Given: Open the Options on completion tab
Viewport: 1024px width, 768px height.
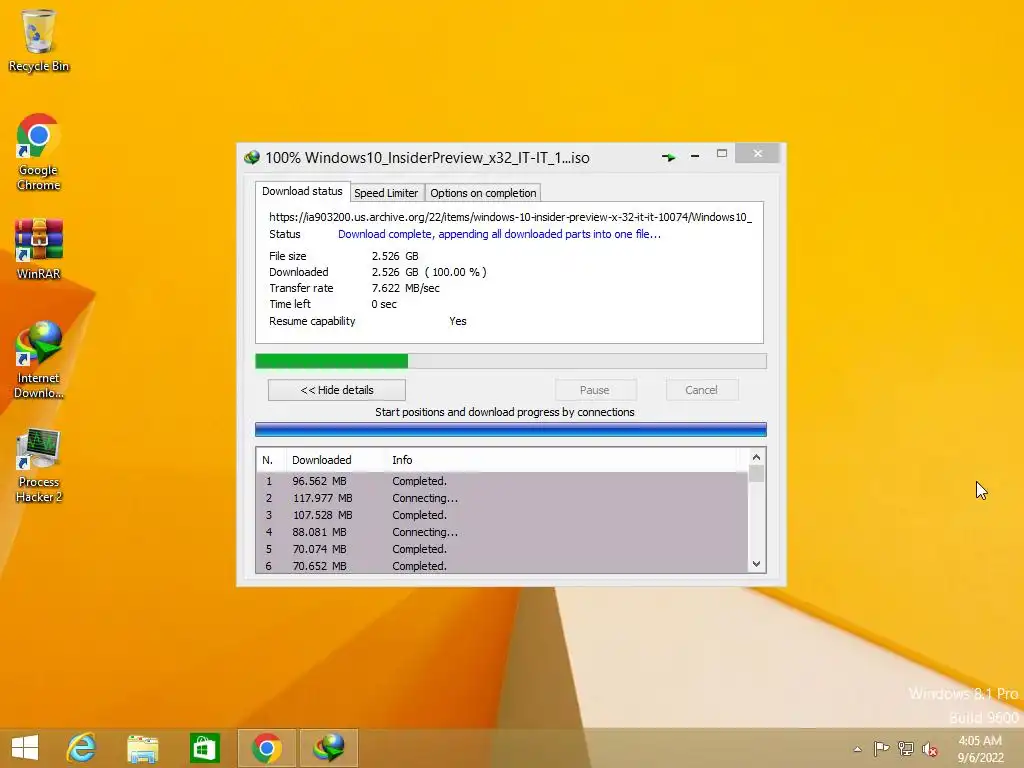Looking at the screenshot, I should [x=483, y=193].
